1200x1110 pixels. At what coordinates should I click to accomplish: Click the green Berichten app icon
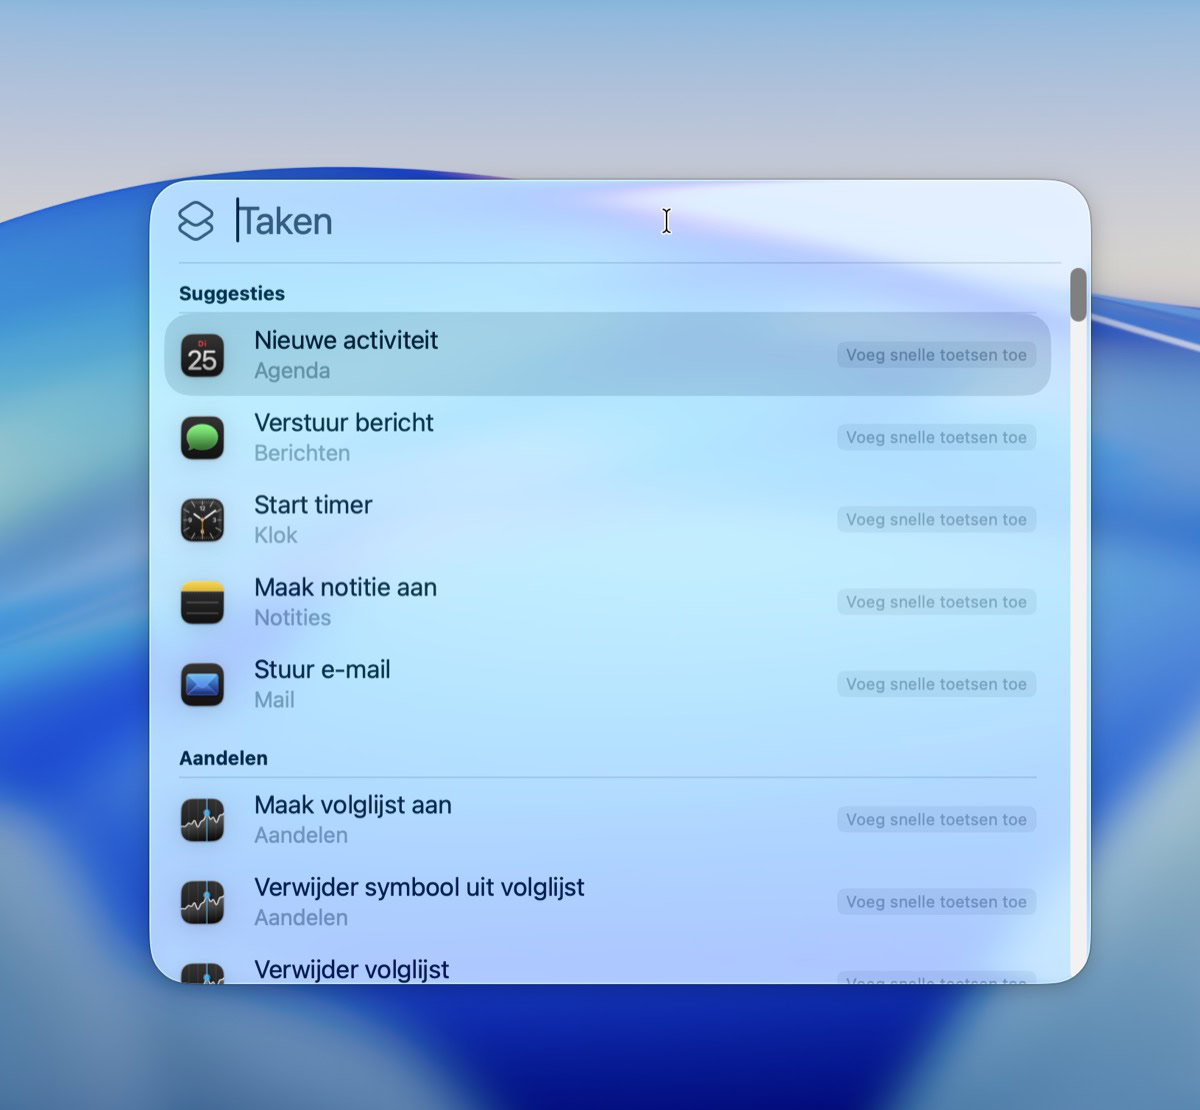202,438
